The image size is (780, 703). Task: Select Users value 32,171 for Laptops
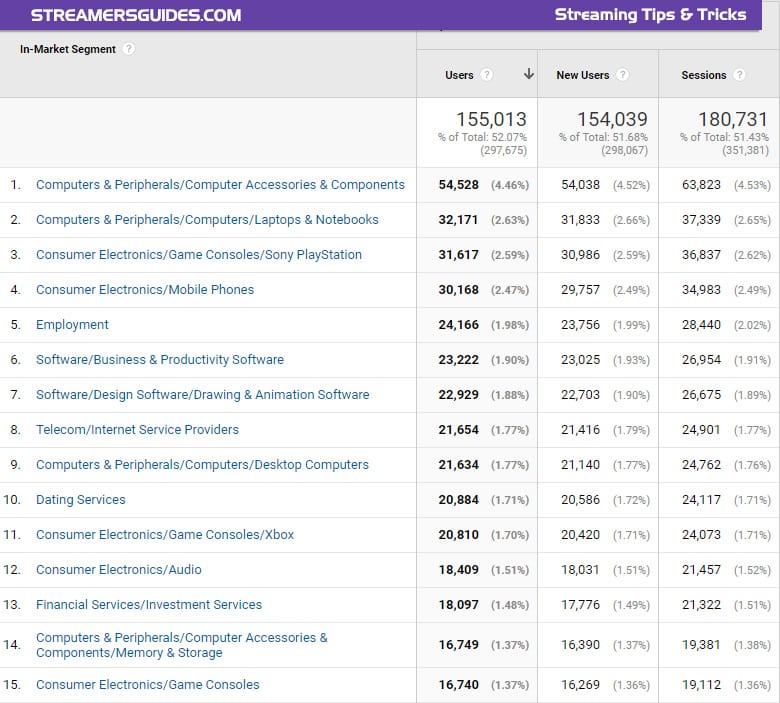(458, 220)
